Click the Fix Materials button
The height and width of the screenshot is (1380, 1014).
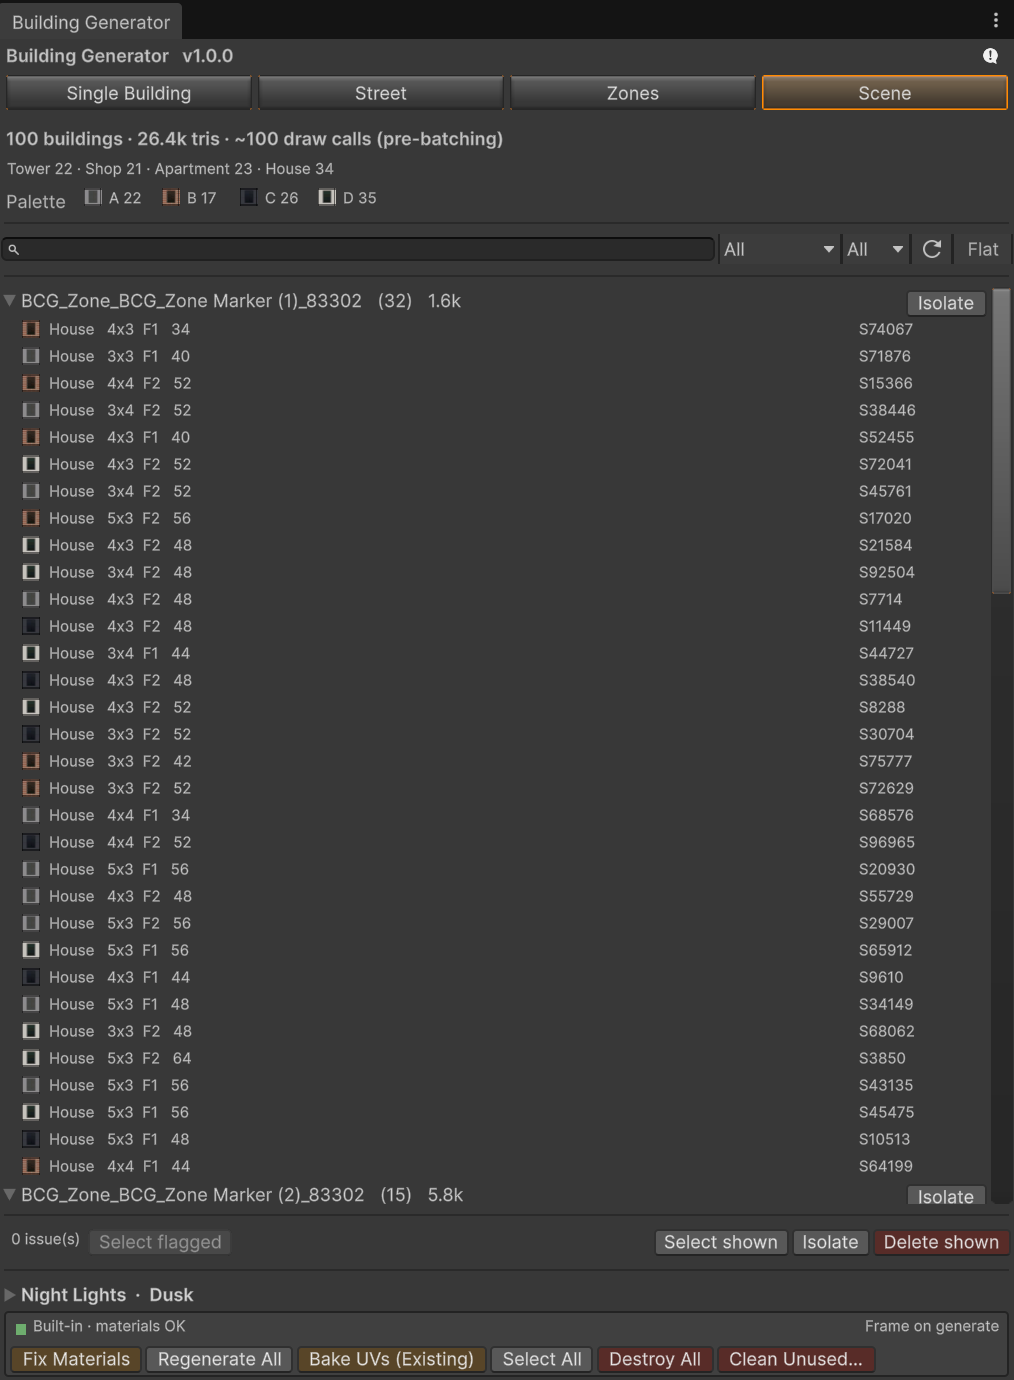tap(77, 1359)
